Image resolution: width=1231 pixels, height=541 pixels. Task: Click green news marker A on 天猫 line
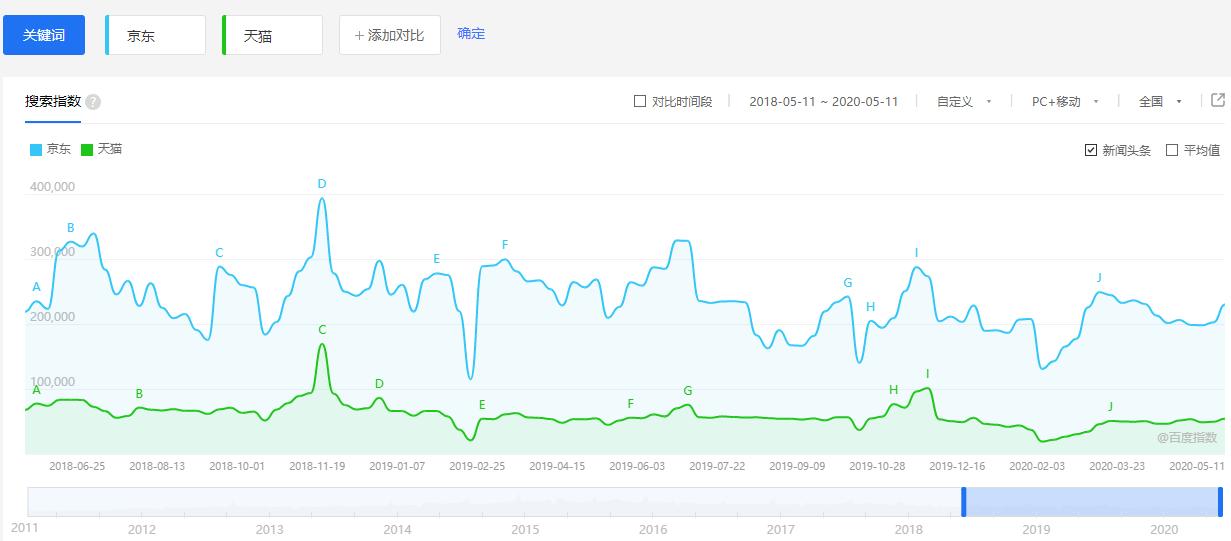(x=36, y=391)
